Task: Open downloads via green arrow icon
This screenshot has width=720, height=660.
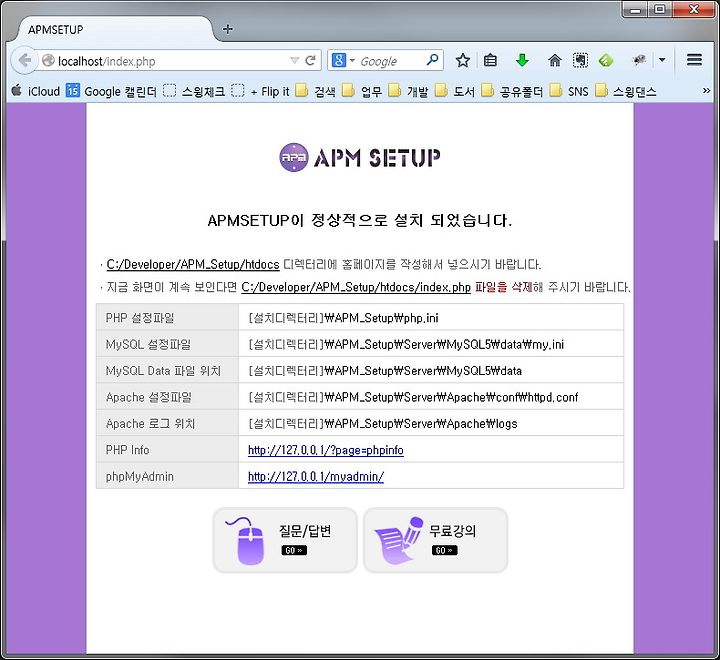Action: [522, 60]
